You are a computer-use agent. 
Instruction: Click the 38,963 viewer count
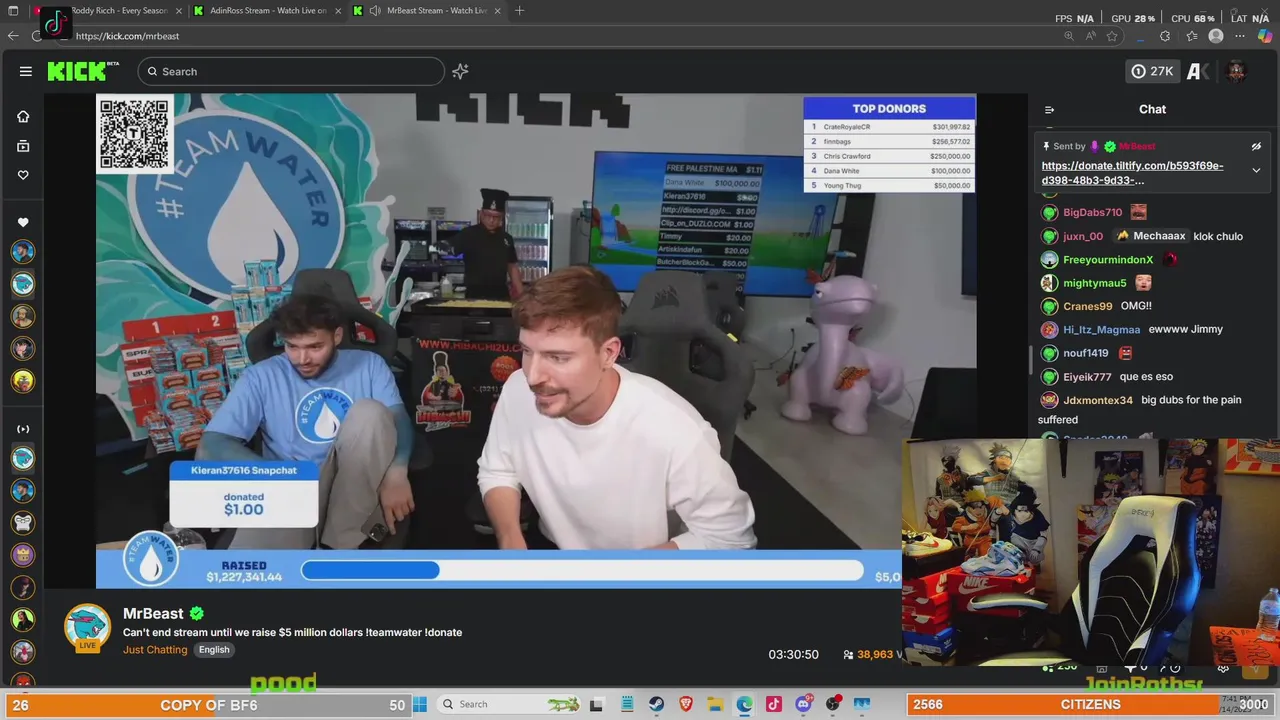point(875,654)
